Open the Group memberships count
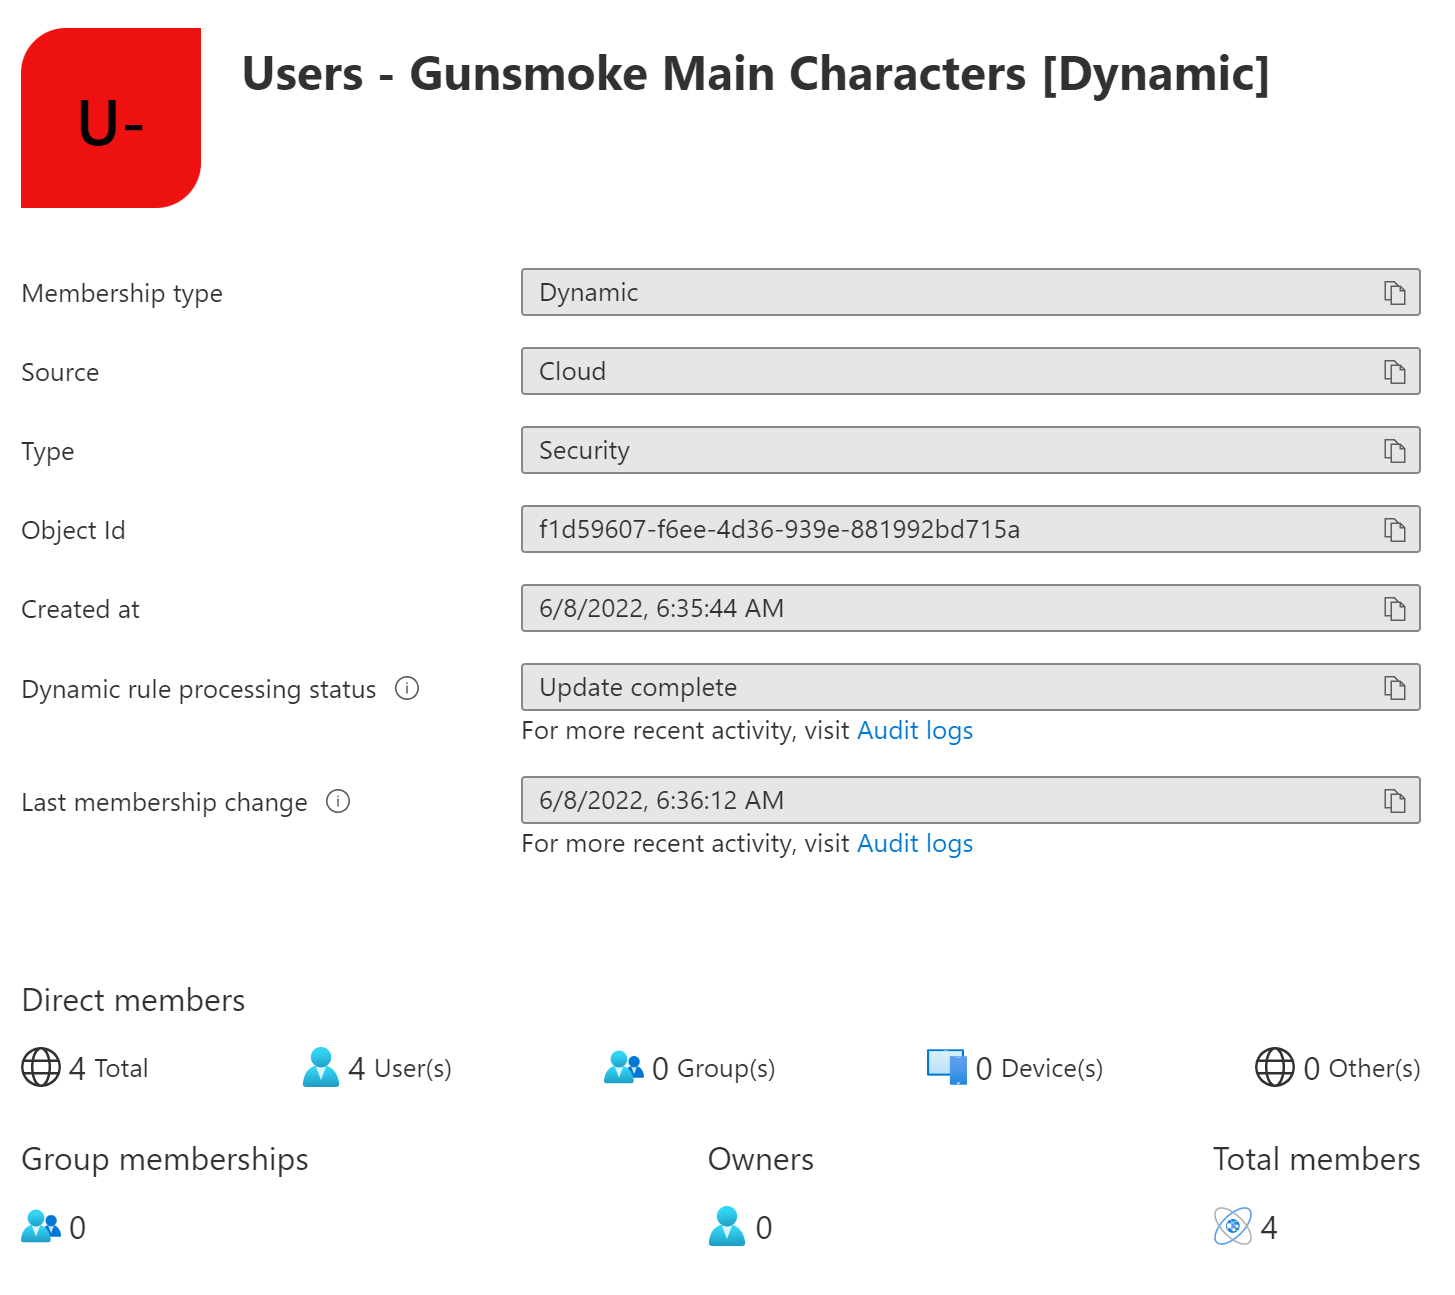Screen dimensions: 1455x1295 [x=42, y=1227]
